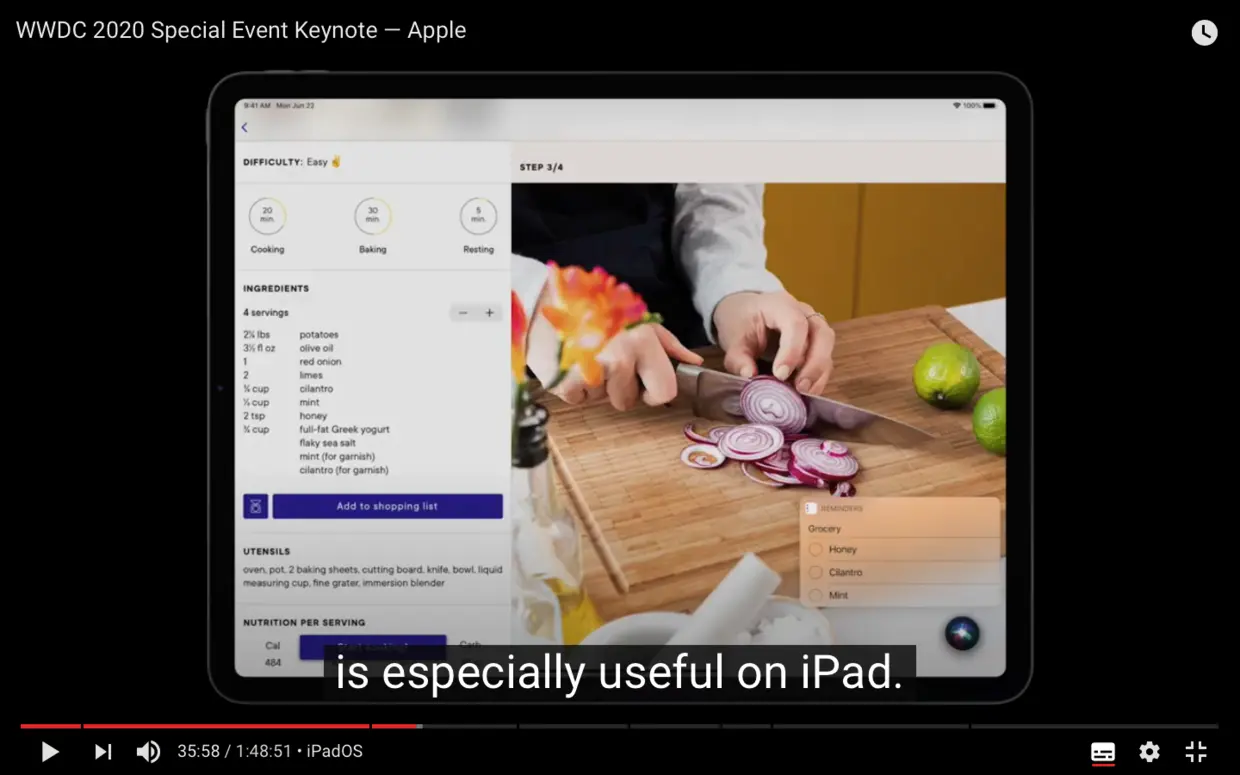Tap the Siri orb in the corner
The height and width of the screenshot is (775, 1240).
961,633
